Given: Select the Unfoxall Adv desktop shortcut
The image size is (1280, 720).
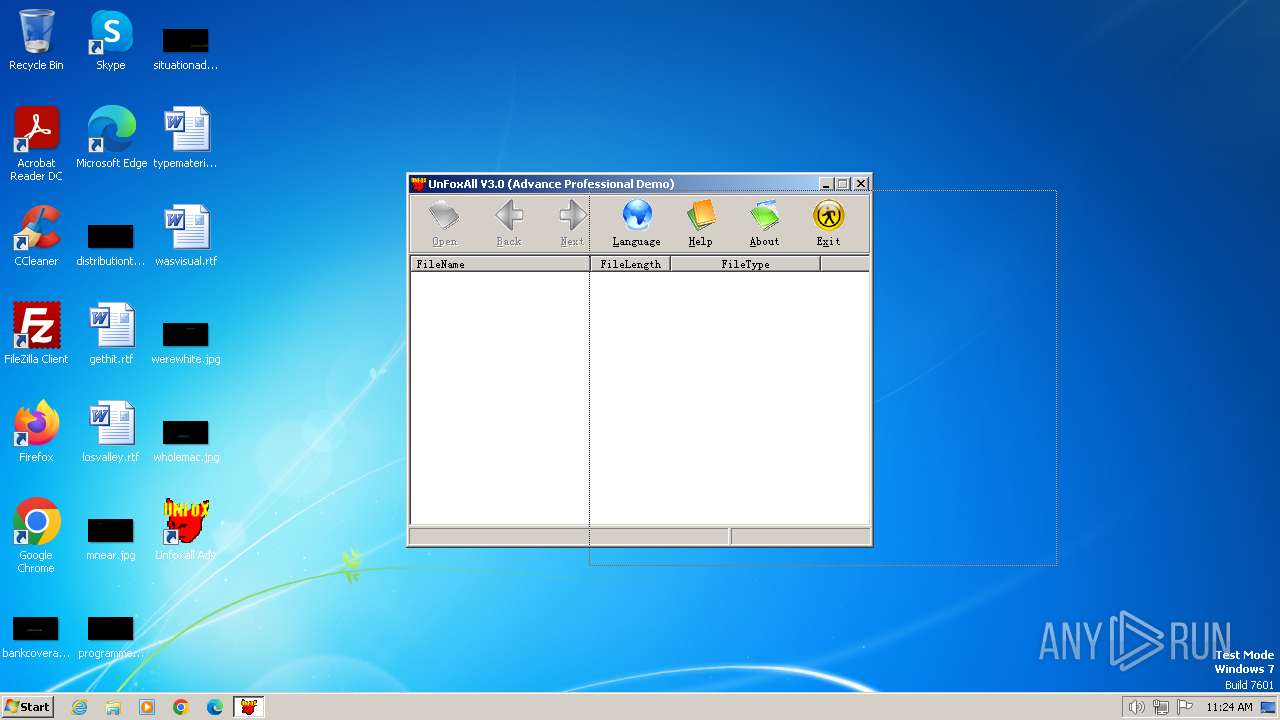Looking at the screenshot, I should [185, 530].
